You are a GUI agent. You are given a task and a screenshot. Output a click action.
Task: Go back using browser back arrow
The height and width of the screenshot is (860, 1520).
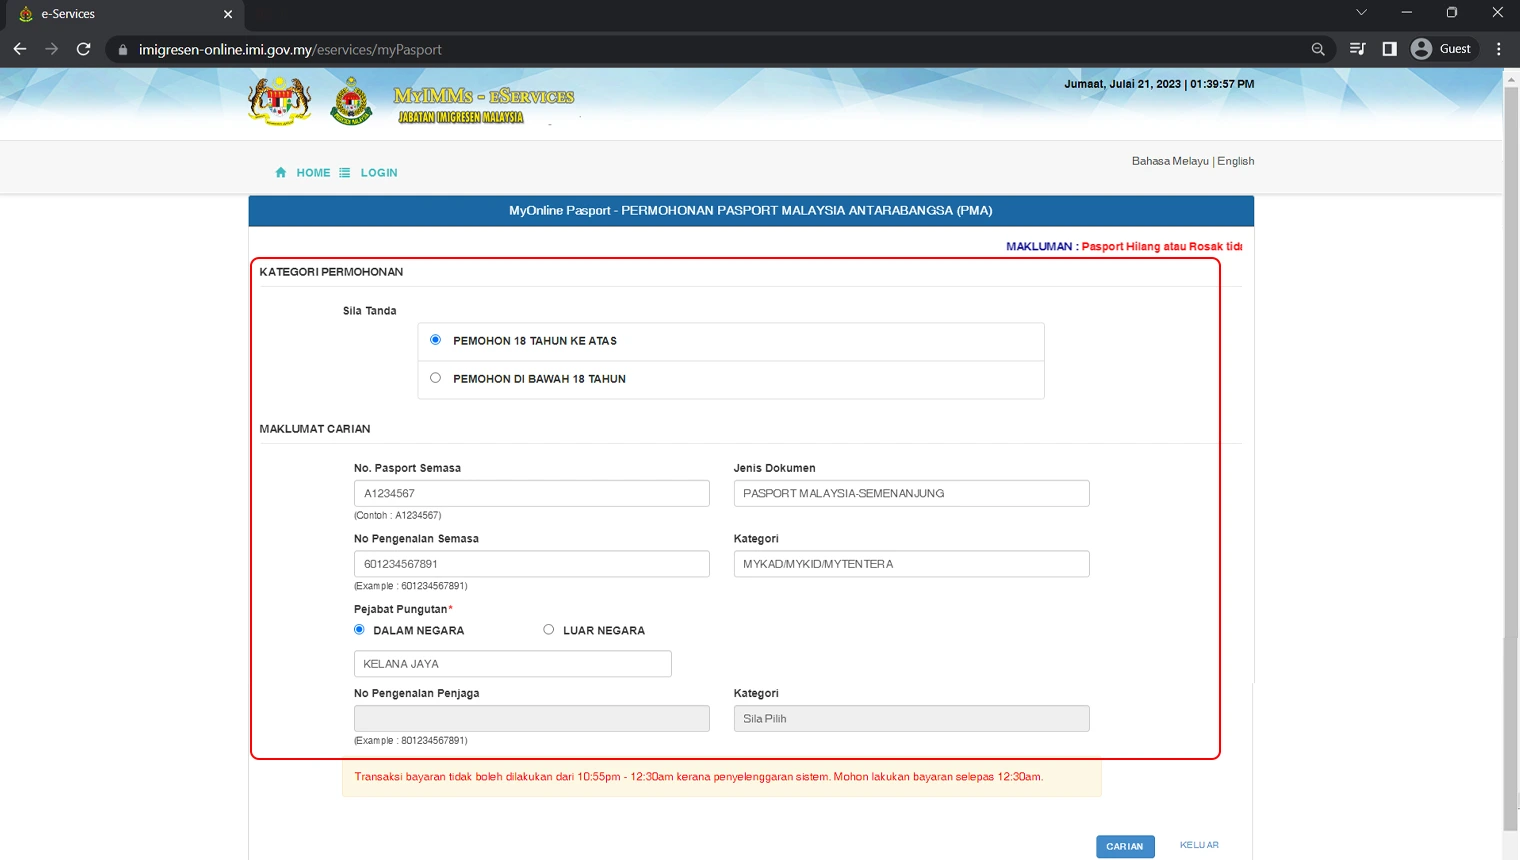click(20, 49)
